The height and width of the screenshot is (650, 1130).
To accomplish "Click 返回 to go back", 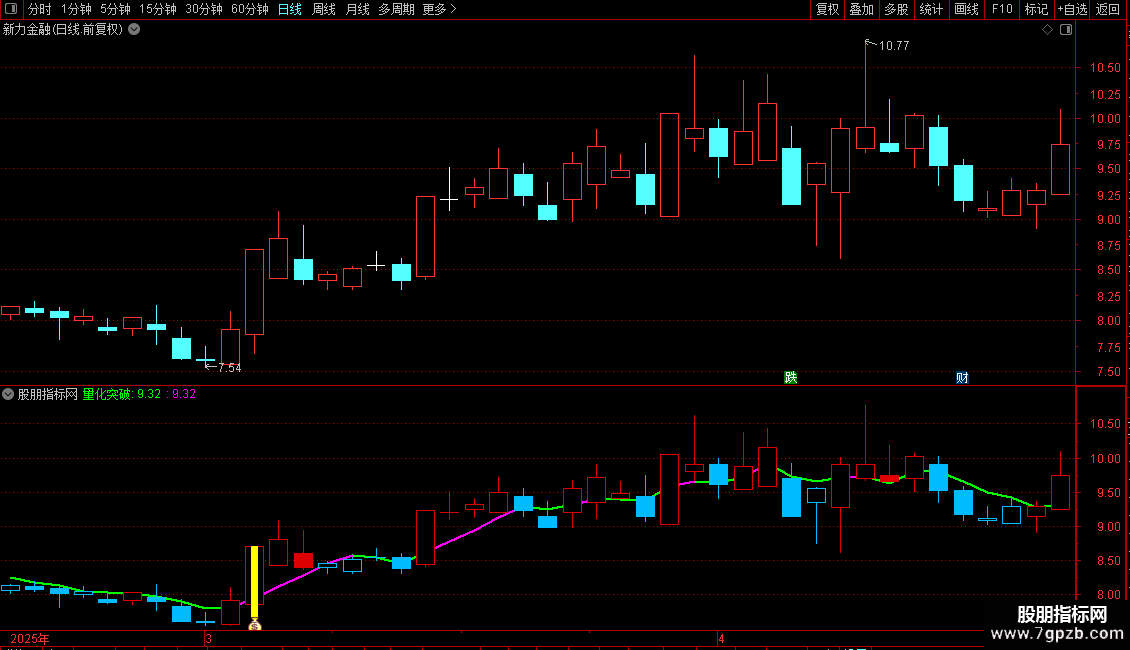I will (x=1108, y=9).
